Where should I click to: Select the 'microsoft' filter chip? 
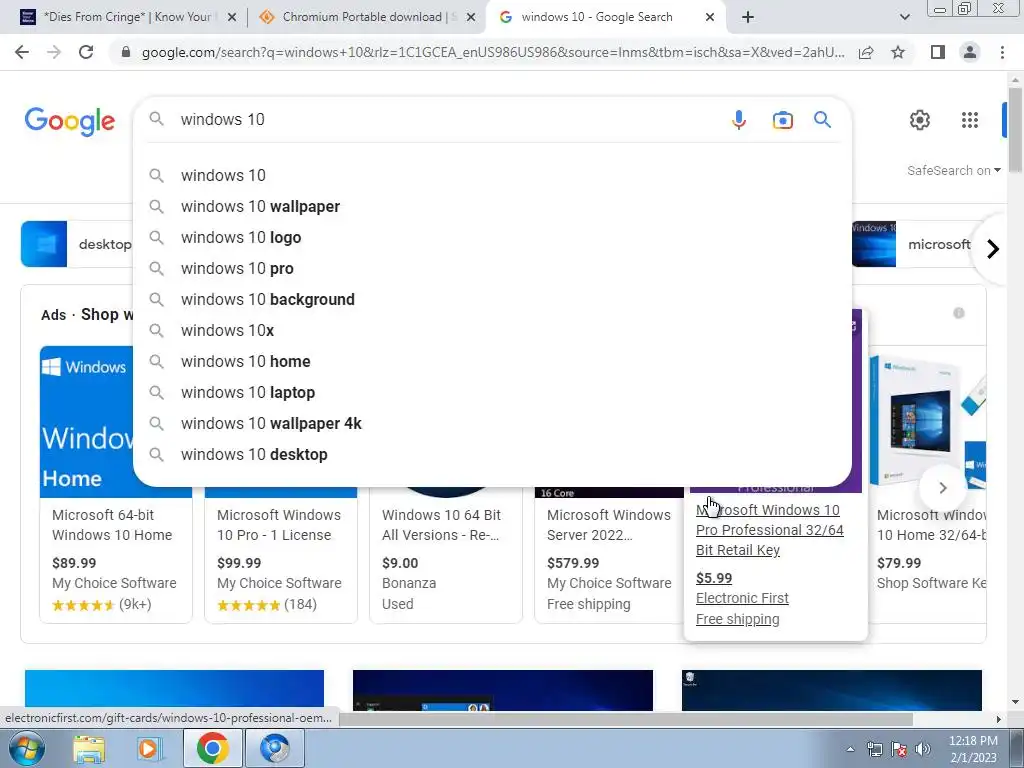click(914, 244)
